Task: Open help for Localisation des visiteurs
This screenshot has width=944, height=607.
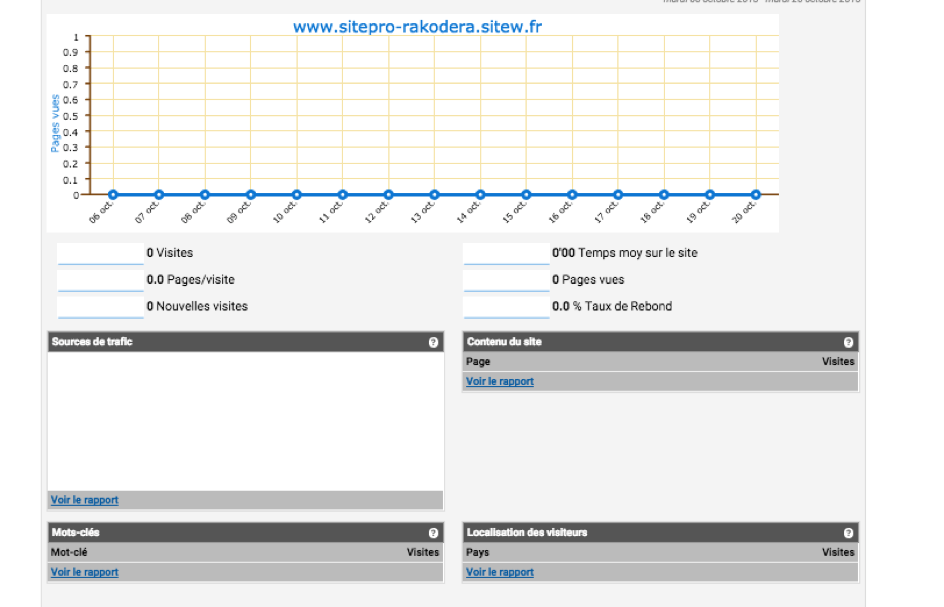Action: 848,533
